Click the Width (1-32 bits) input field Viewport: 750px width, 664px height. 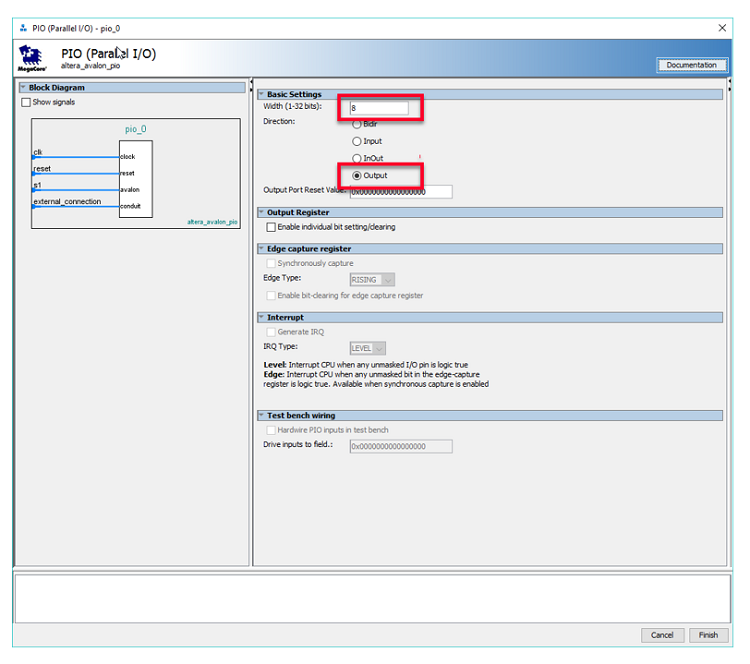click(x=379, y=107)
